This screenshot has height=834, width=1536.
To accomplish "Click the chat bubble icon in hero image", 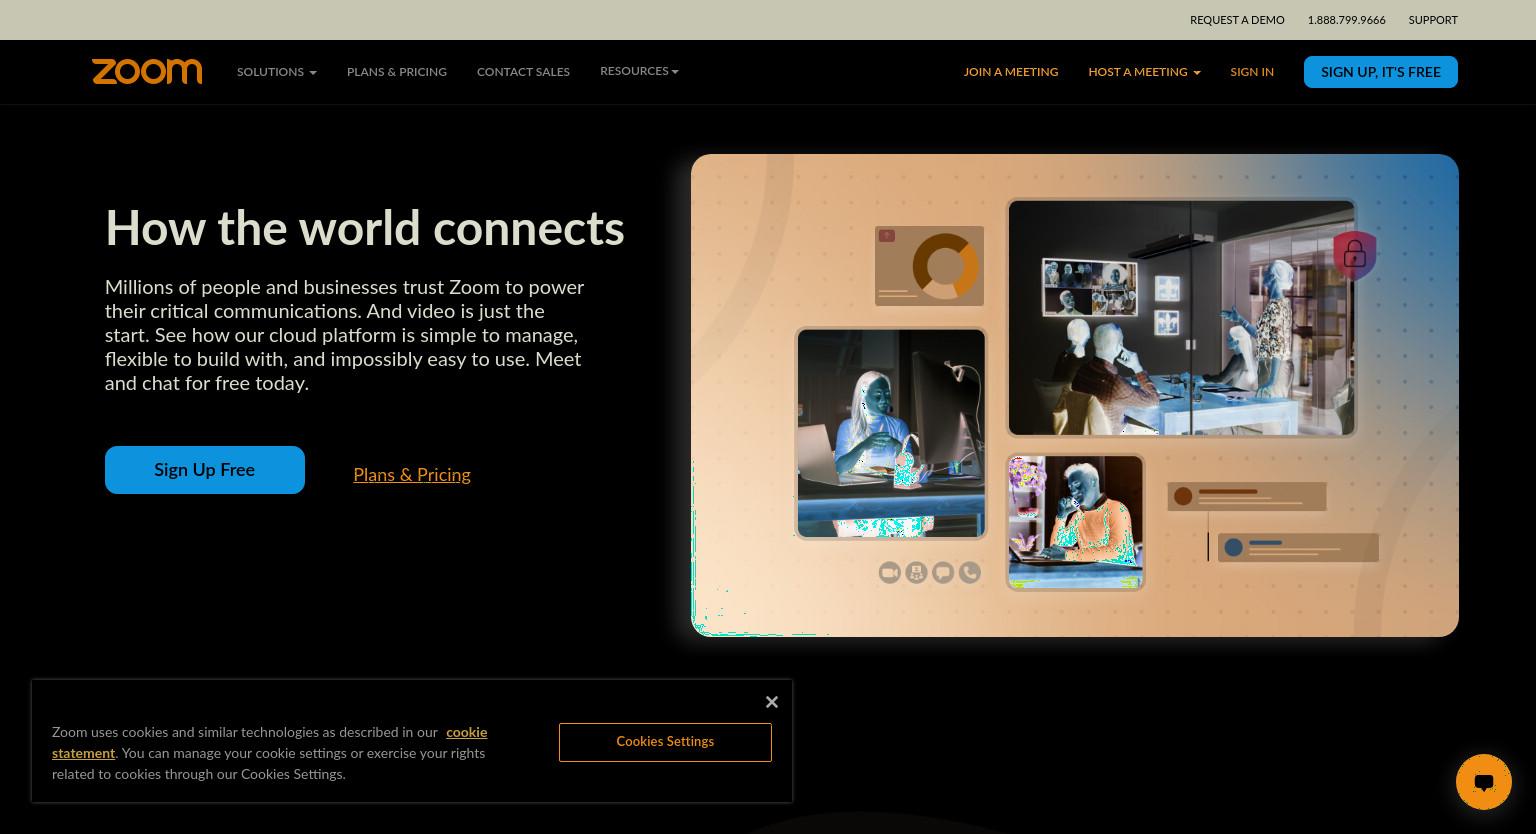I will (x=943, y=572).
